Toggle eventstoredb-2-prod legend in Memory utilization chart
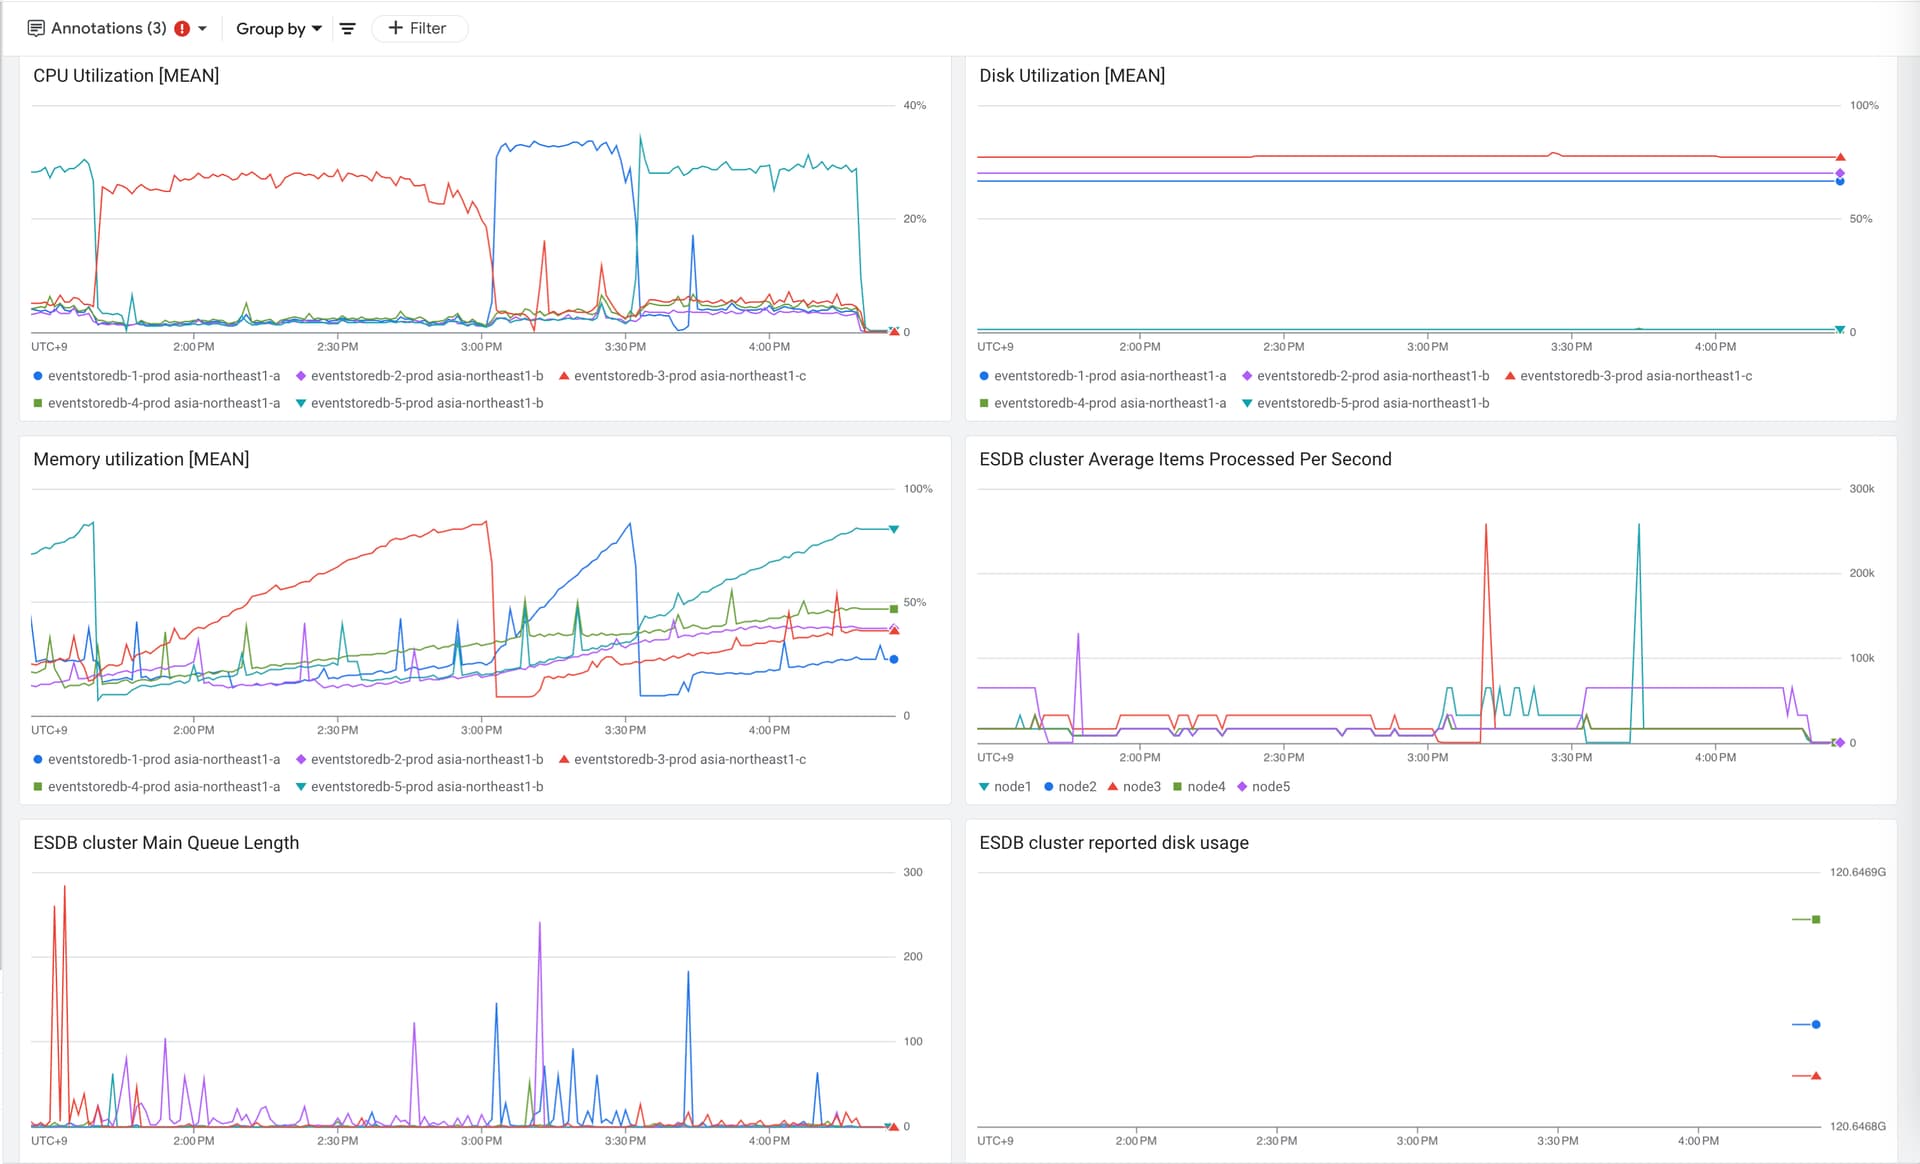Image resolution: width=1920 pixels, height=1164 pixels. point(419,760)
